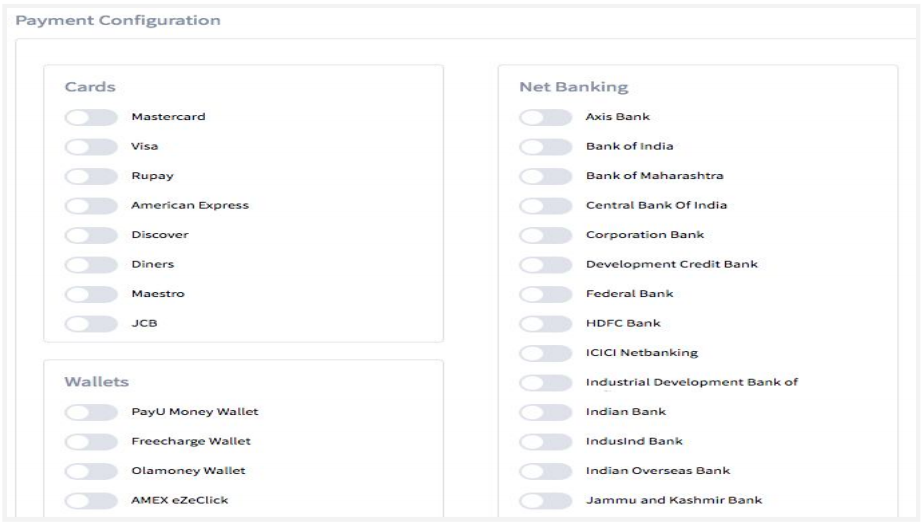Image resolution: width=921 pixels, height=523 pixels.
Task: Toggle Federal Bank net banking
Action: [x=545, y=294]
